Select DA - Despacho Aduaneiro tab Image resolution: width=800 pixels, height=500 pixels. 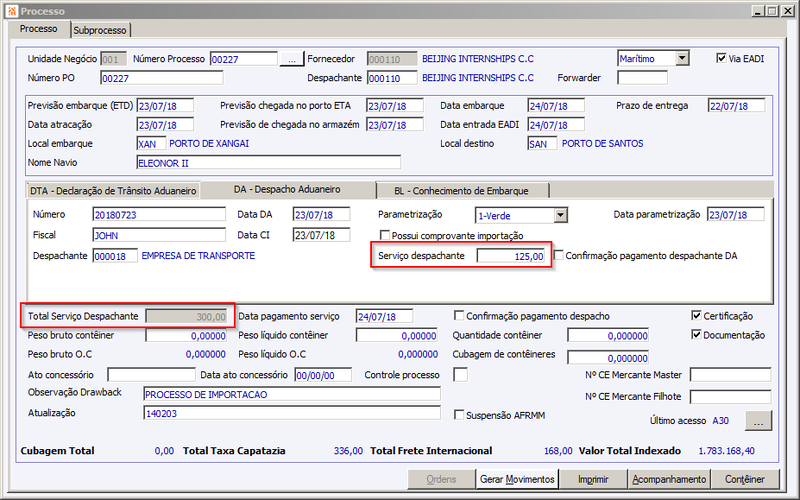[287, 189]
